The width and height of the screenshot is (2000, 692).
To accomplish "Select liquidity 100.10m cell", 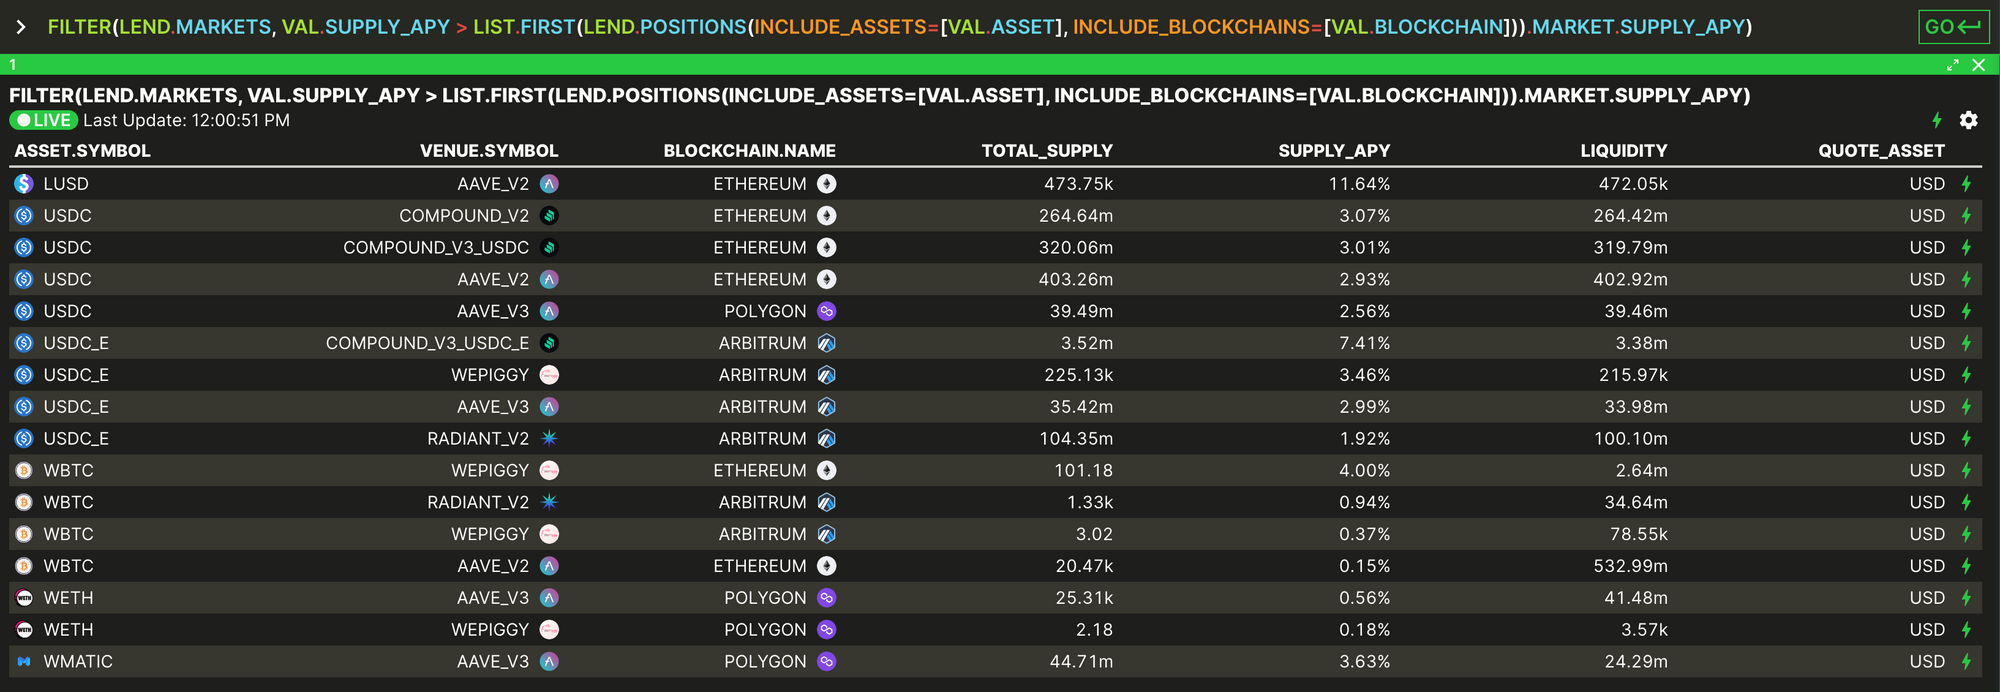I will [1630, 439].
